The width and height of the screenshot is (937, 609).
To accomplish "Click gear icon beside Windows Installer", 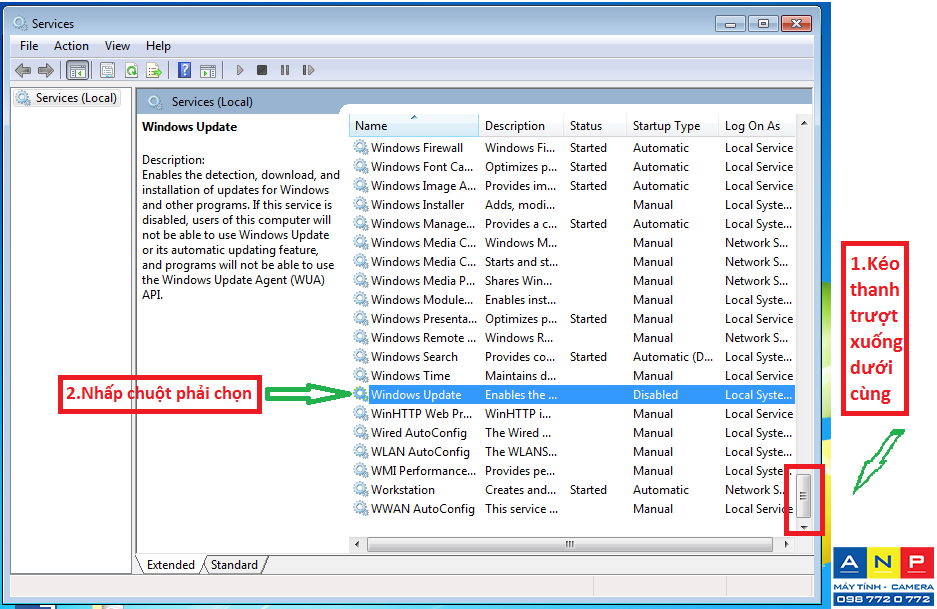I will [360, 204].
